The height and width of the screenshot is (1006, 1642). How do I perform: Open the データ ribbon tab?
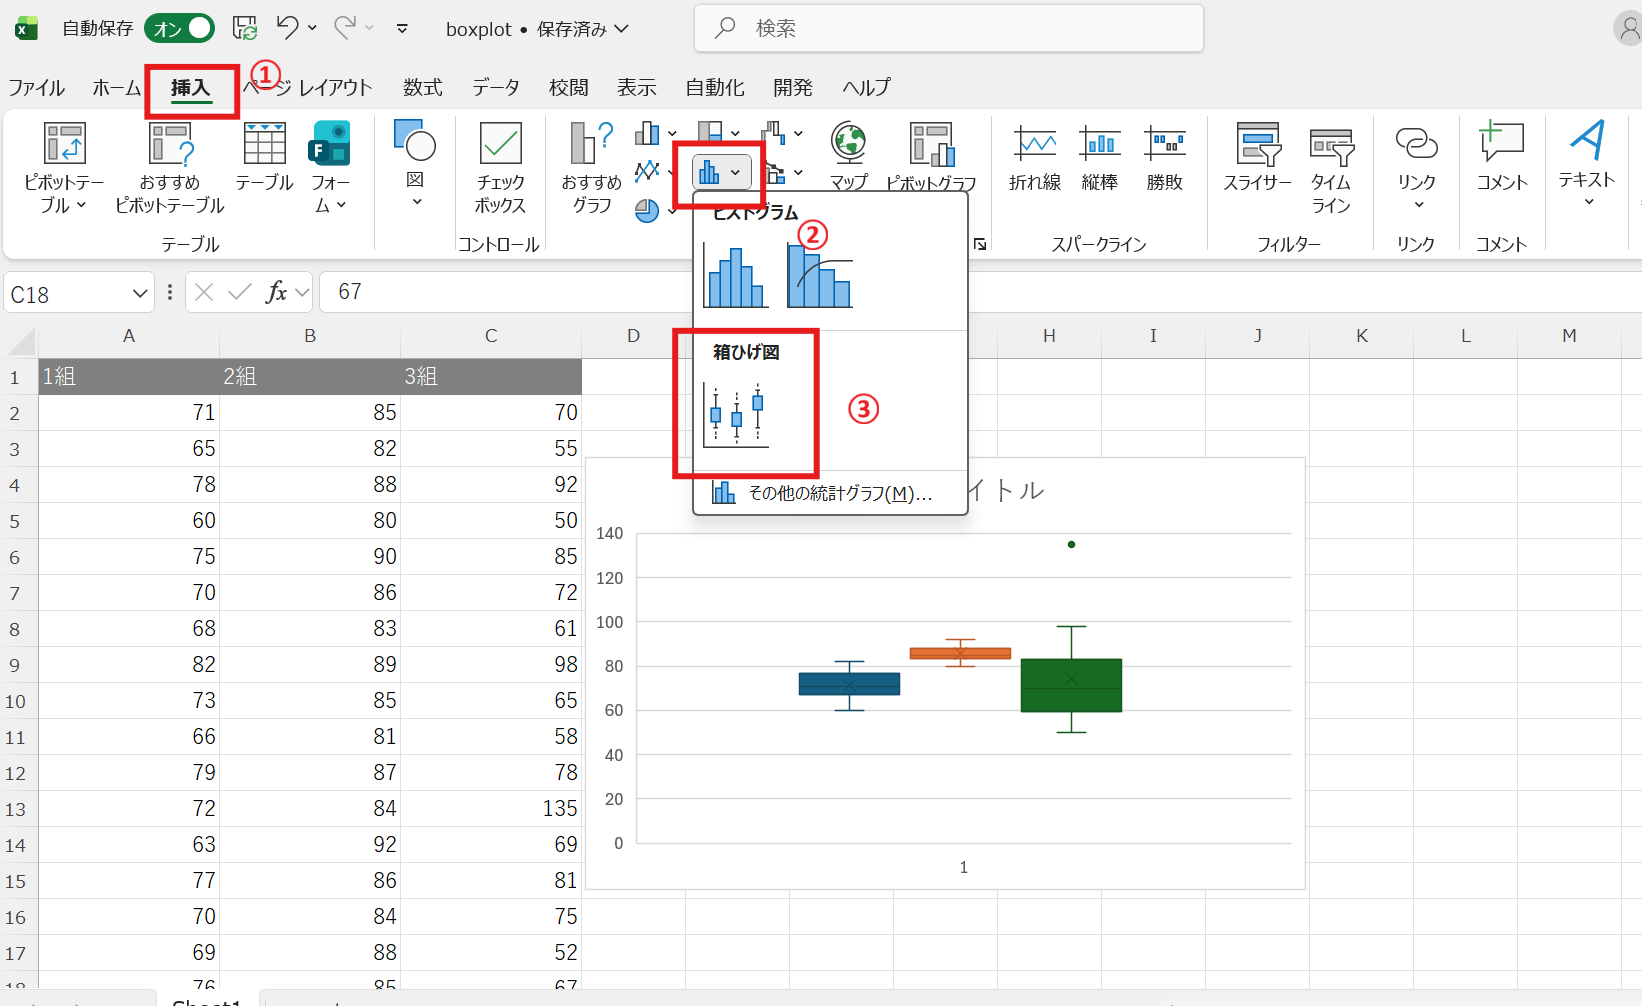coord(496,88)
